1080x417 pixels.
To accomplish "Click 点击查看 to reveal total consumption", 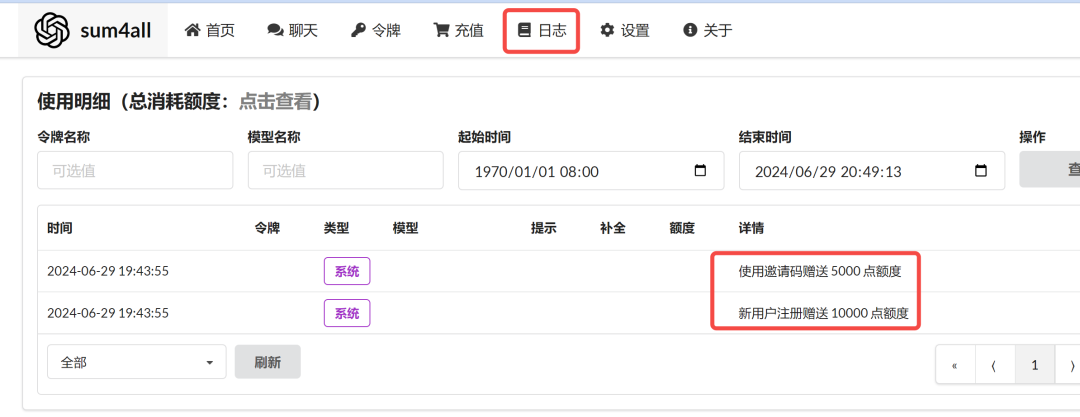I will click(276, 102).
